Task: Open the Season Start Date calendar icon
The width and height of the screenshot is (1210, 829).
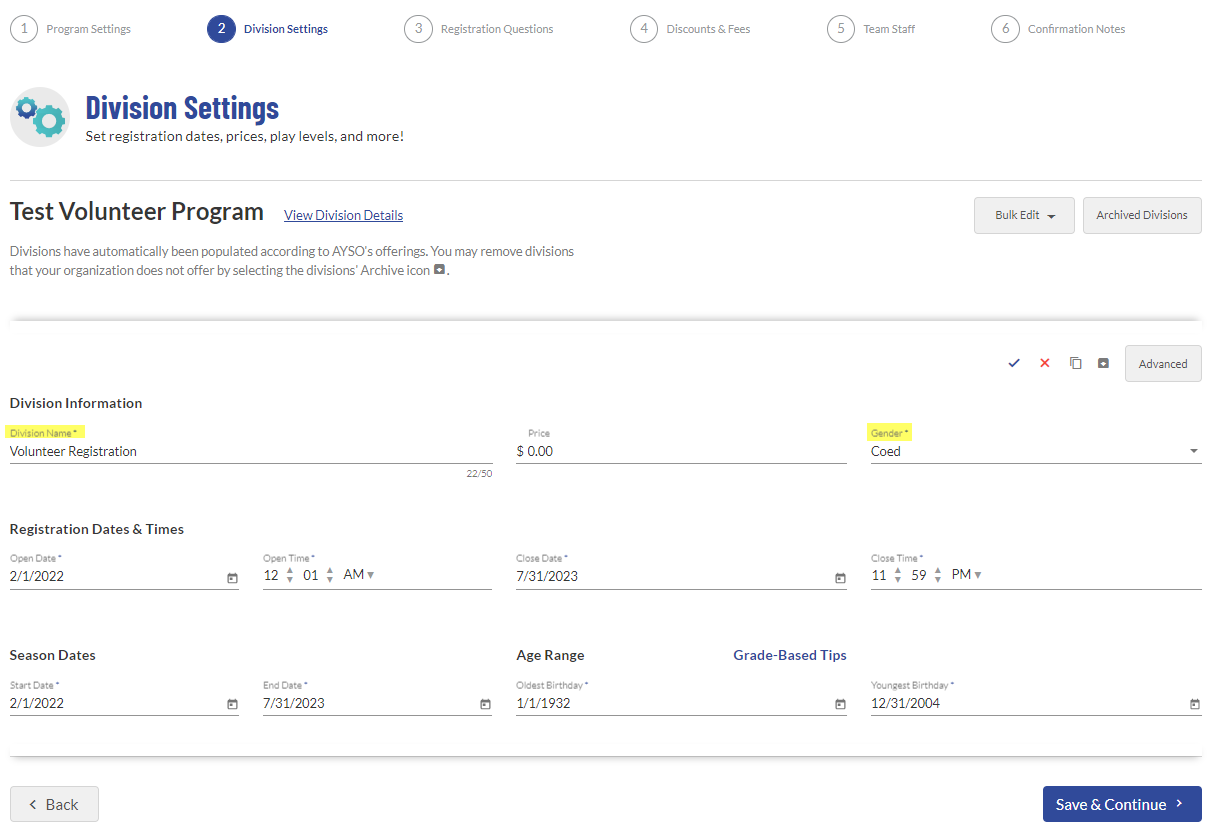Action: point(232,704)
